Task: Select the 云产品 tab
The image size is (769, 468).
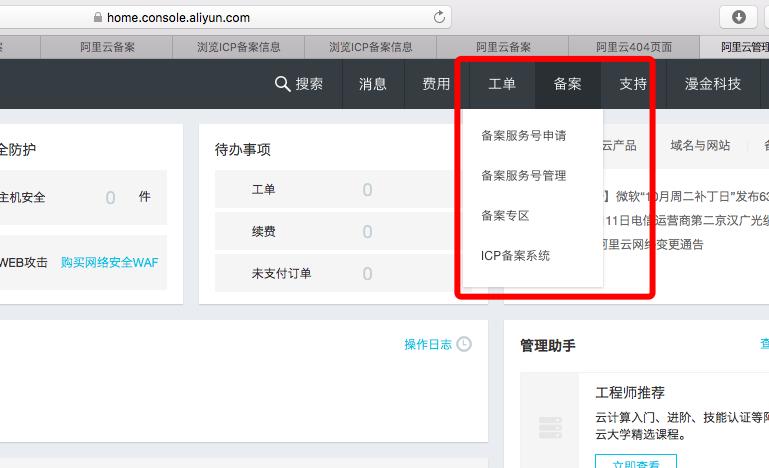Action: click(x=619, y=145)
